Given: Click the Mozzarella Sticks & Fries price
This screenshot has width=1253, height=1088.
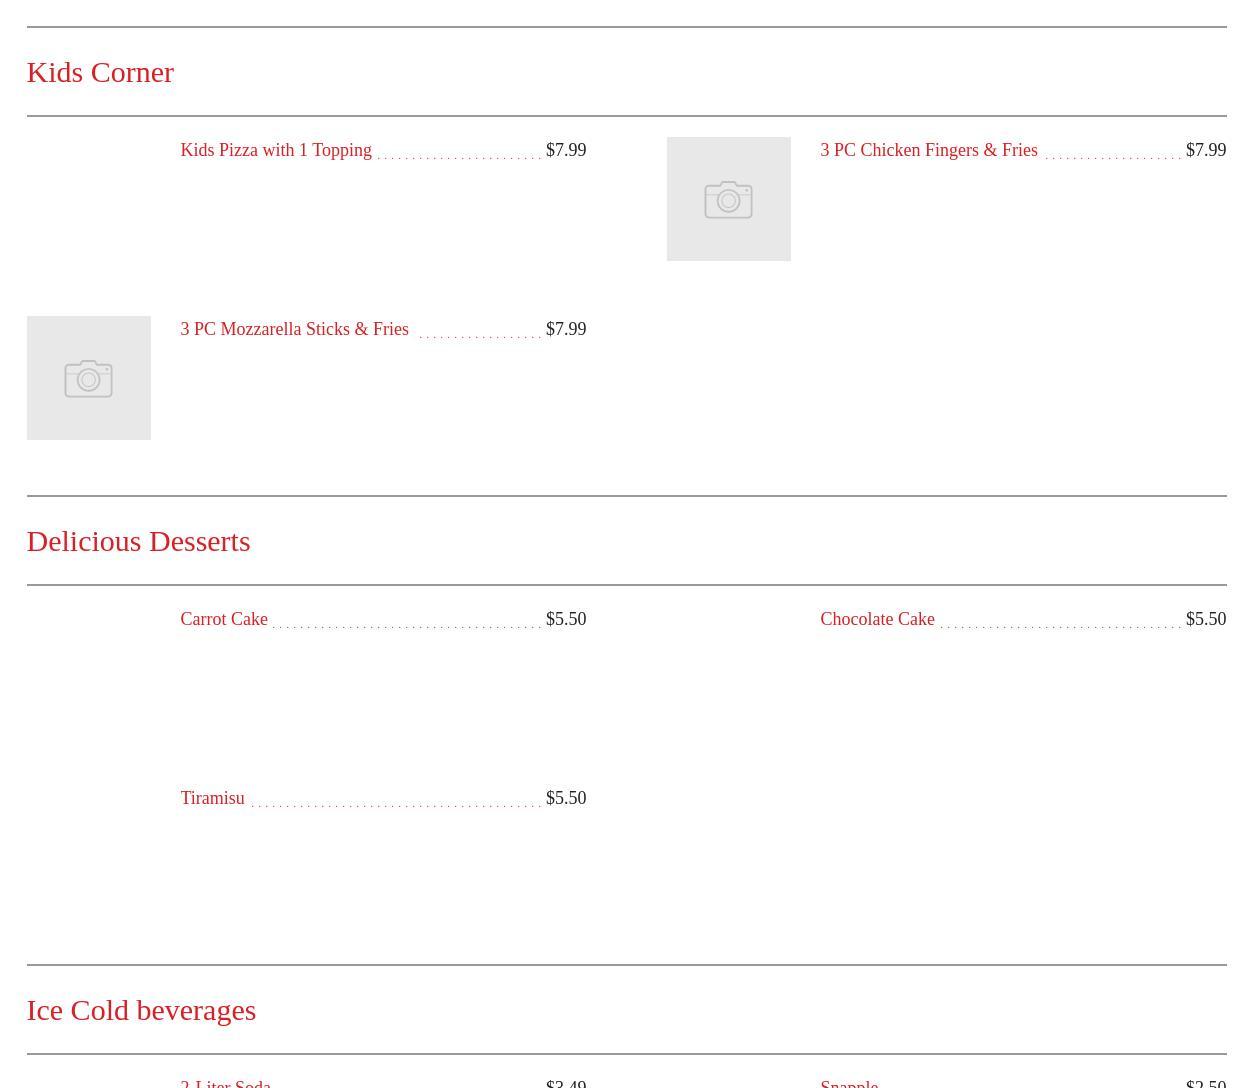Looking at the screenshot, I should coord(566,329).
